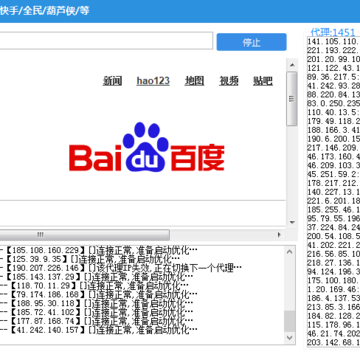
Task: Open the 视频 link
Action: tap(229, 81)
